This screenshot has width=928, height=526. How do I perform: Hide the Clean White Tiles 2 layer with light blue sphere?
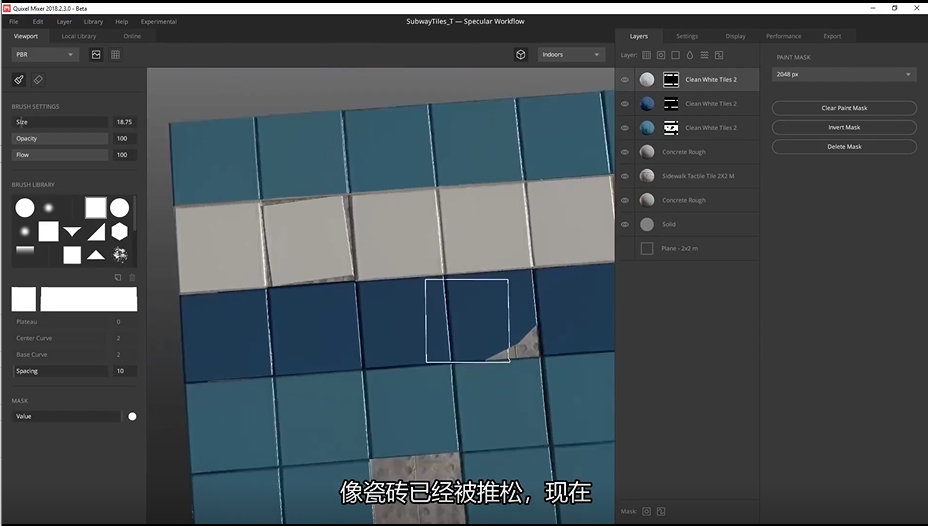624,128
